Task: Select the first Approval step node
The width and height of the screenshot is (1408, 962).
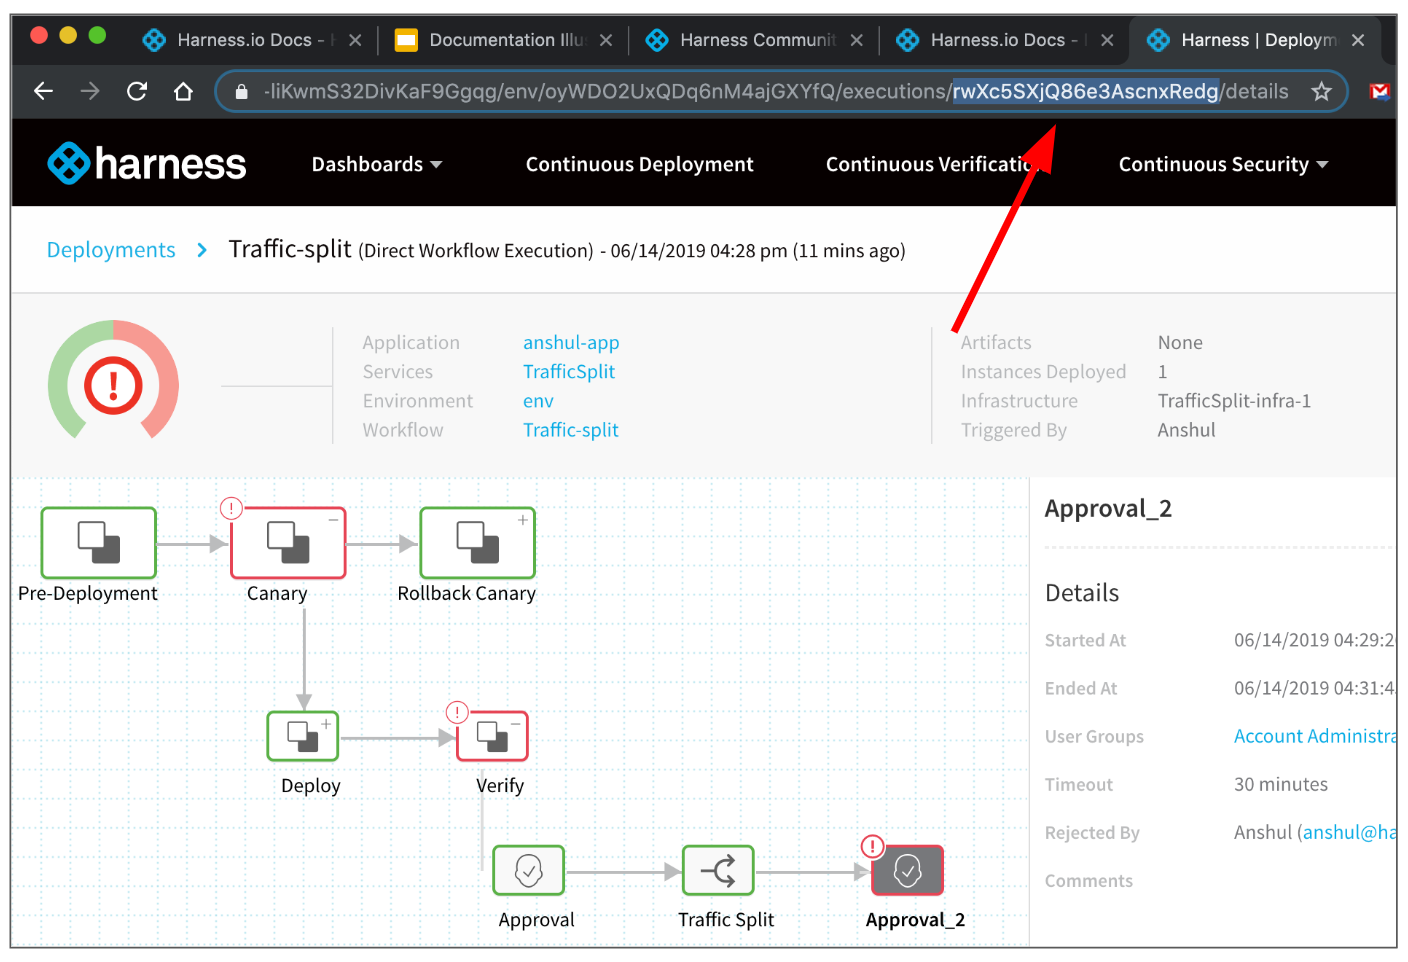Action: point(528,870)
